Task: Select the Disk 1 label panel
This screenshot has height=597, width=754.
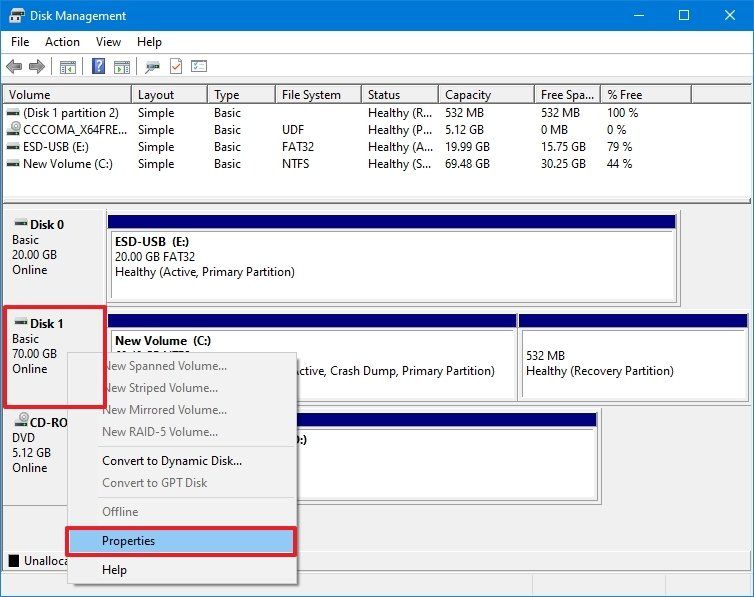Action: pos(54,357)
